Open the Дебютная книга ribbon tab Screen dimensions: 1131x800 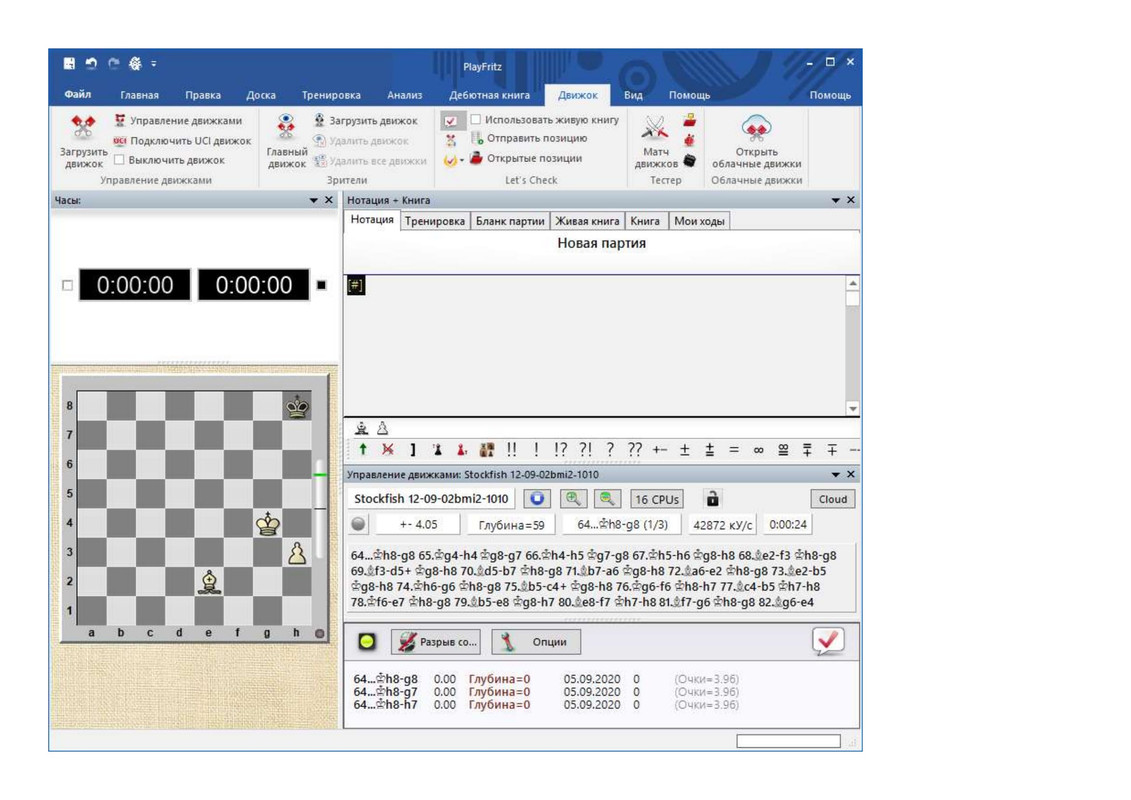point(489,94)
